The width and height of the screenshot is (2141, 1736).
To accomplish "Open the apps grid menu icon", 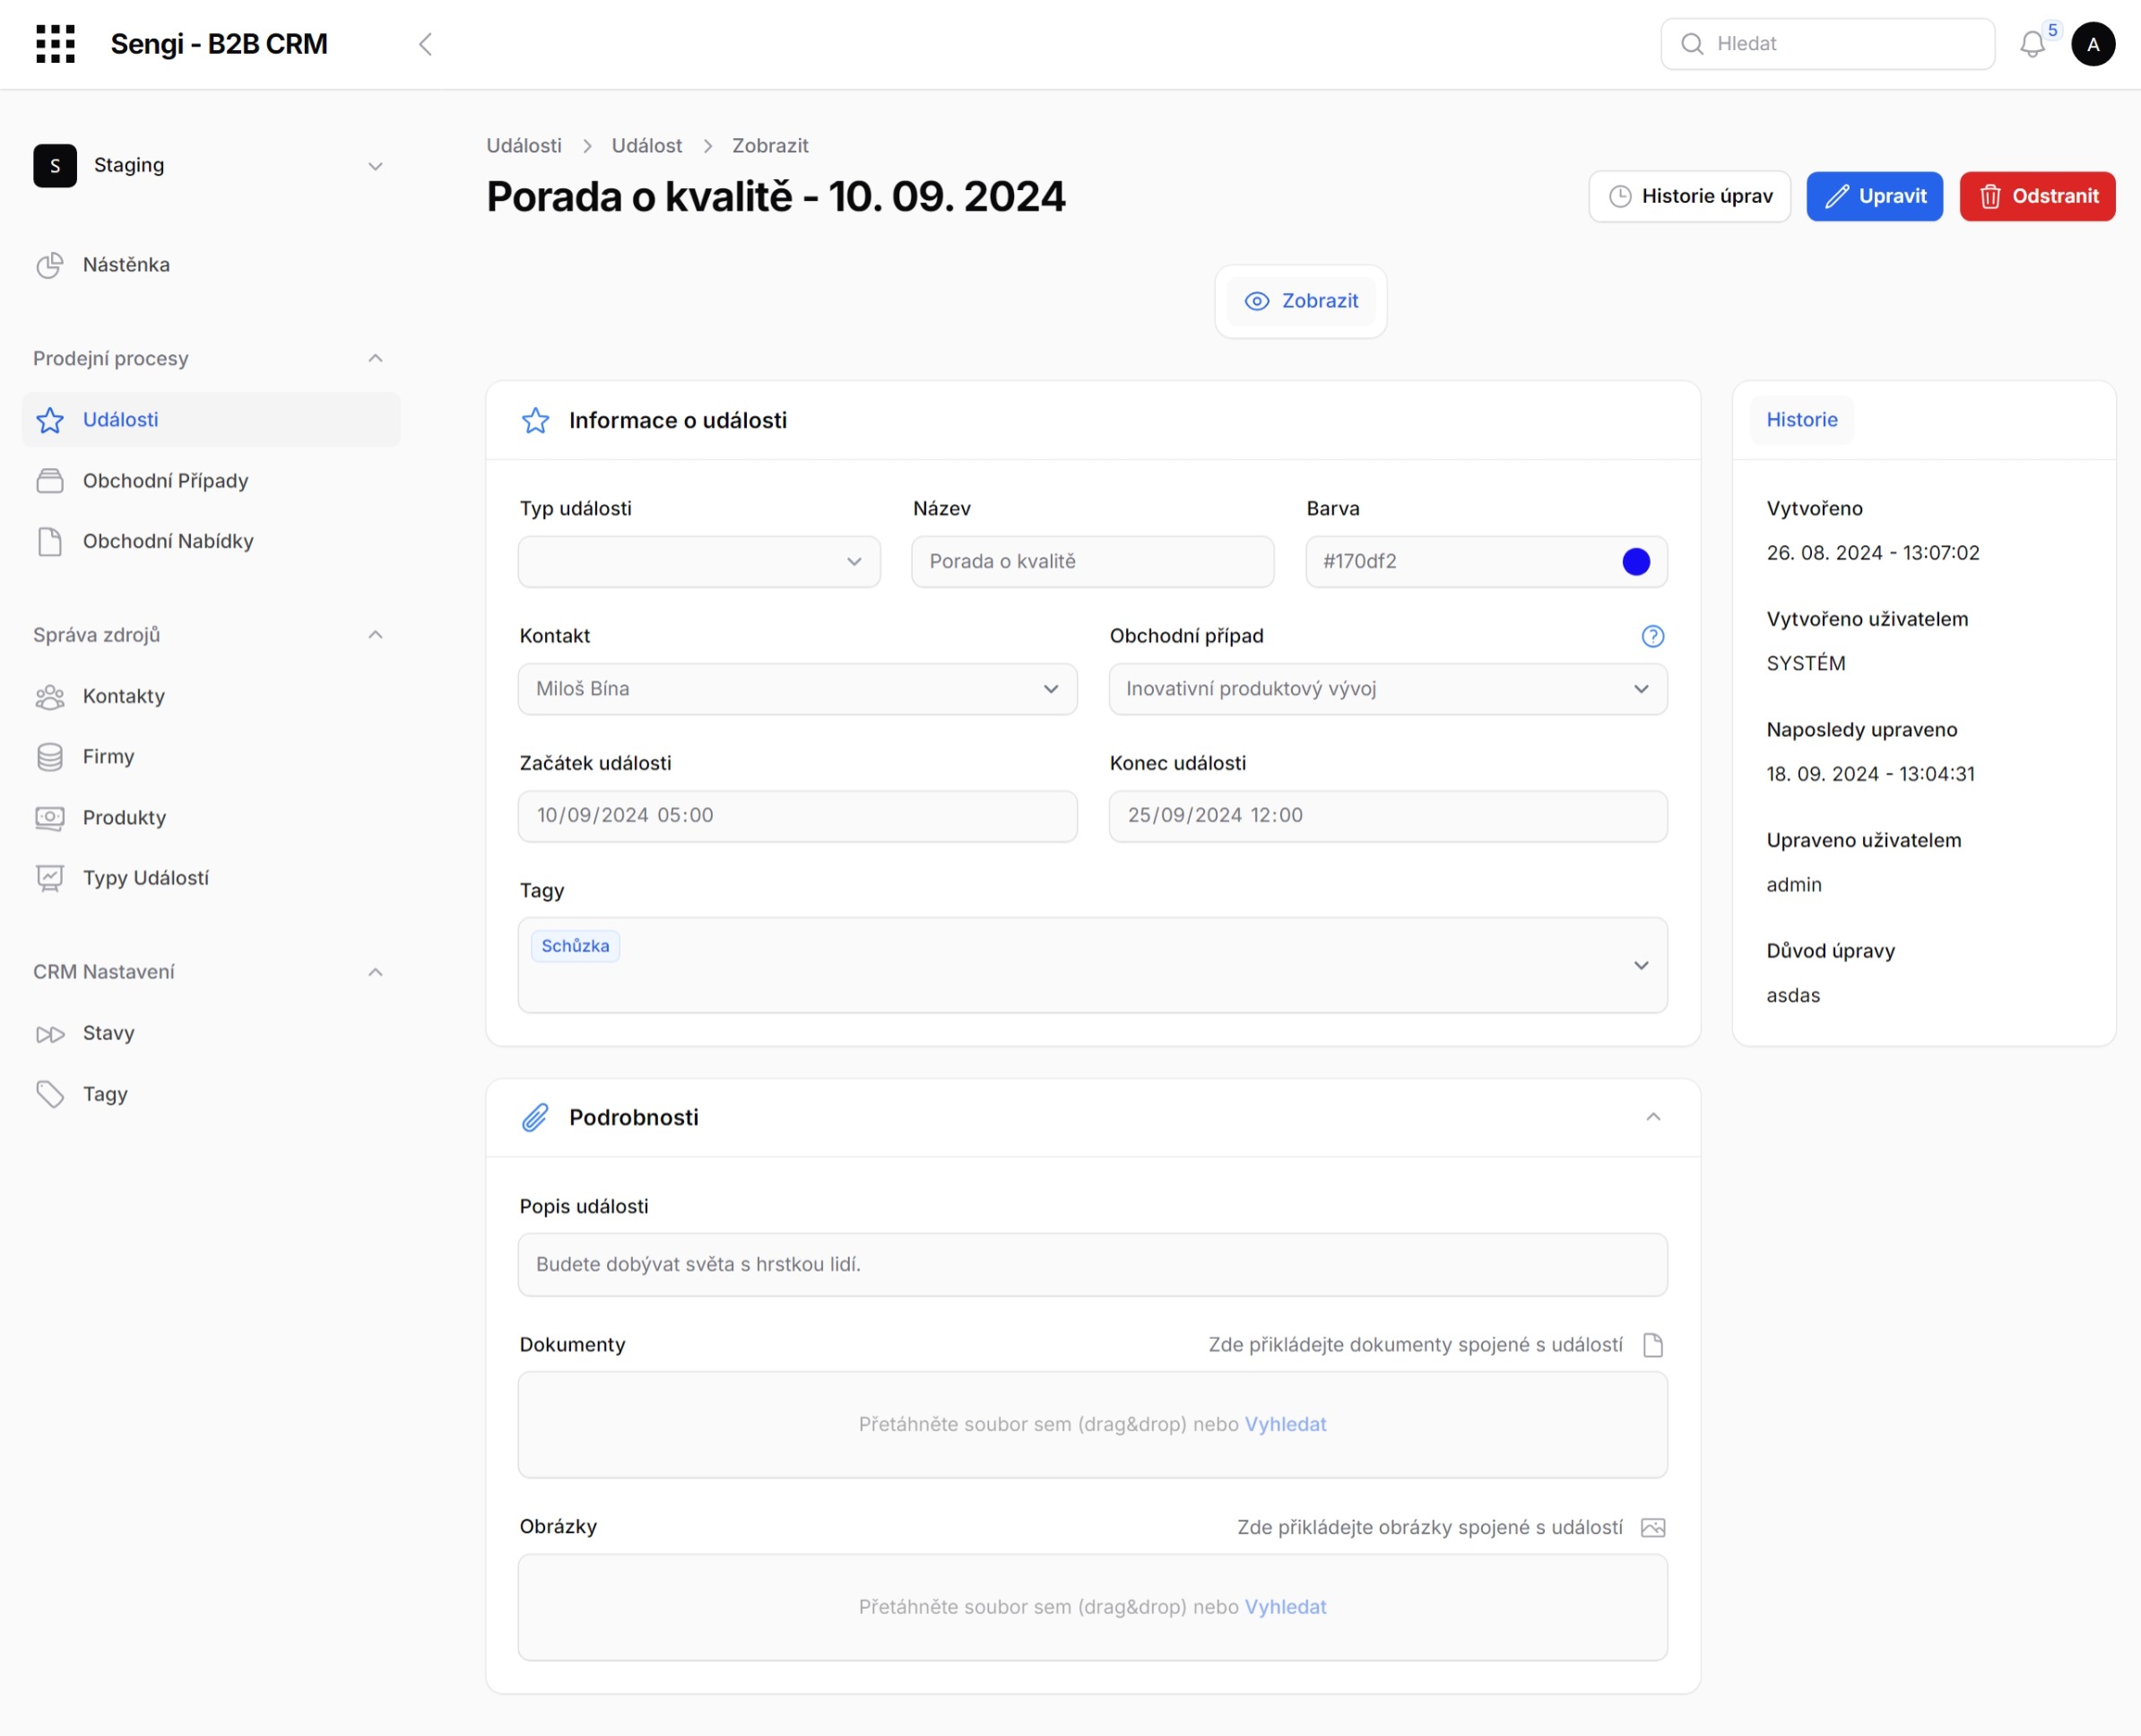I will [x=56, y=44].
